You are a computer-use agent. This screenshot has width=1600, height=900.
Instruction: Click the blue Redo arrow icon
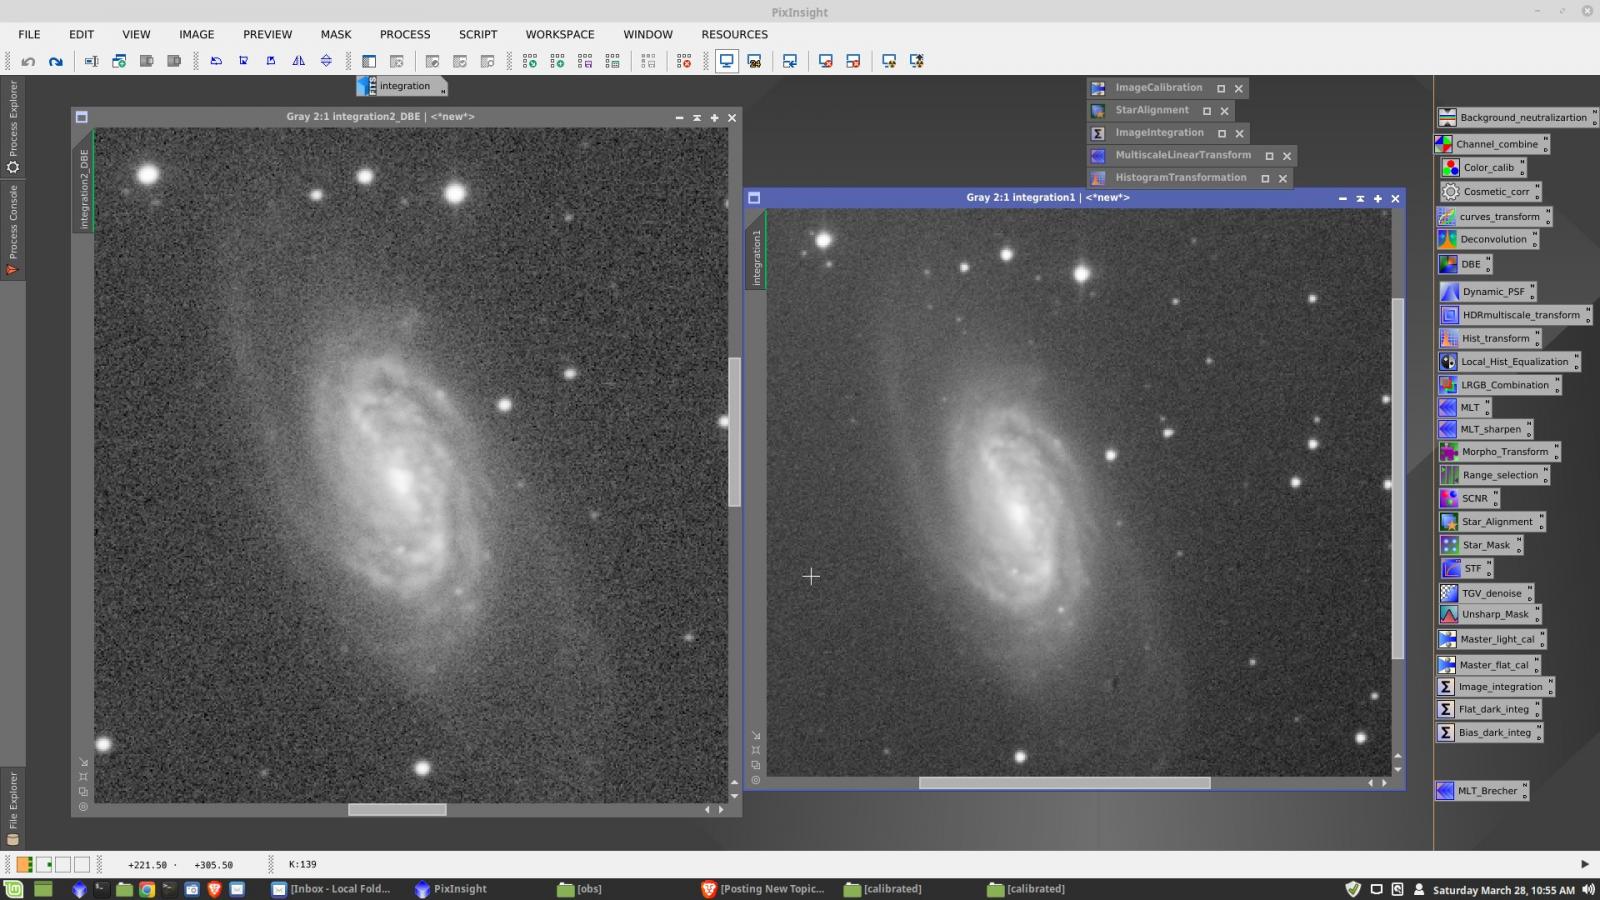pos(56,61)
